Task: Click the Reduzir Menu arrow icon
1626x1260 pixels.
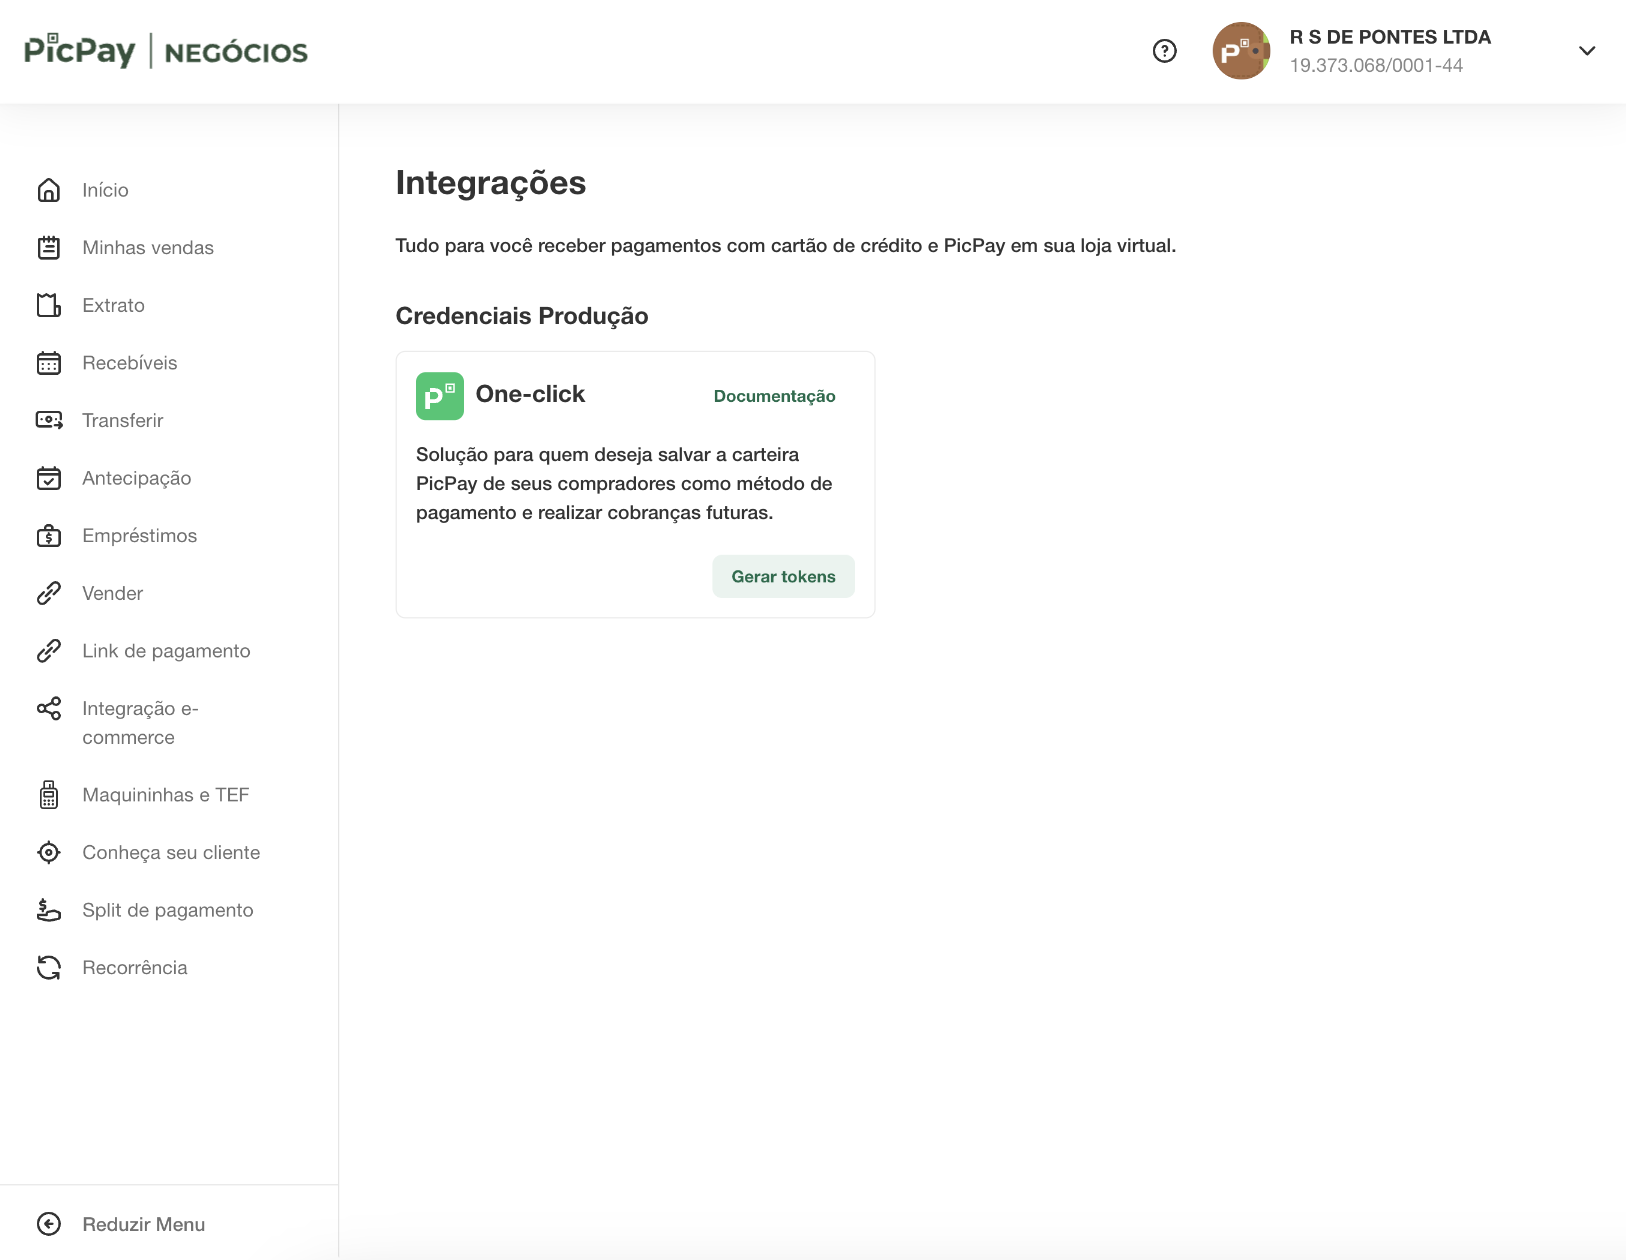Action: pos(49,1224)
